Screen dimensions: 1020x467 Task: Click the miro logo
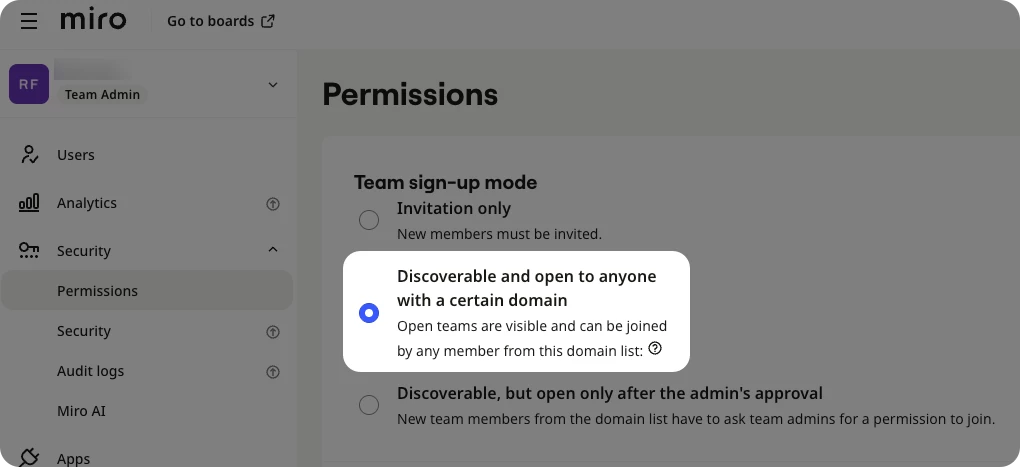coord(93,20)
